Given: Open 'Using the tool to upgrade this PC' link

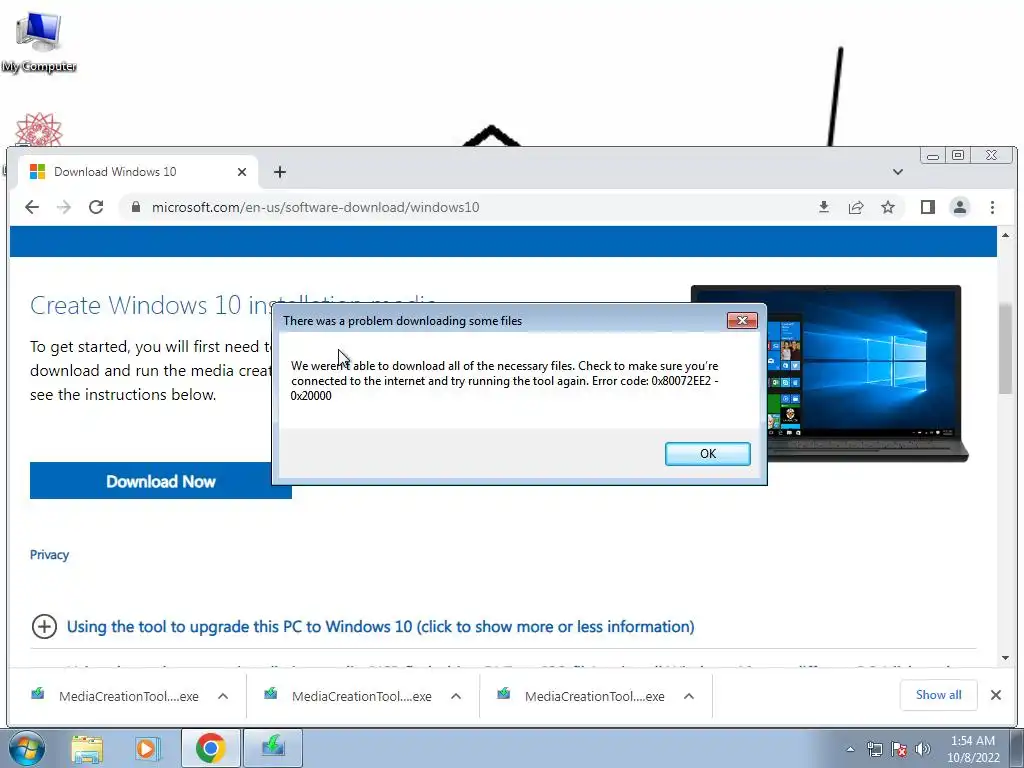Looking at the screenshot, I should pyautogui.click(x=380, y=627).
